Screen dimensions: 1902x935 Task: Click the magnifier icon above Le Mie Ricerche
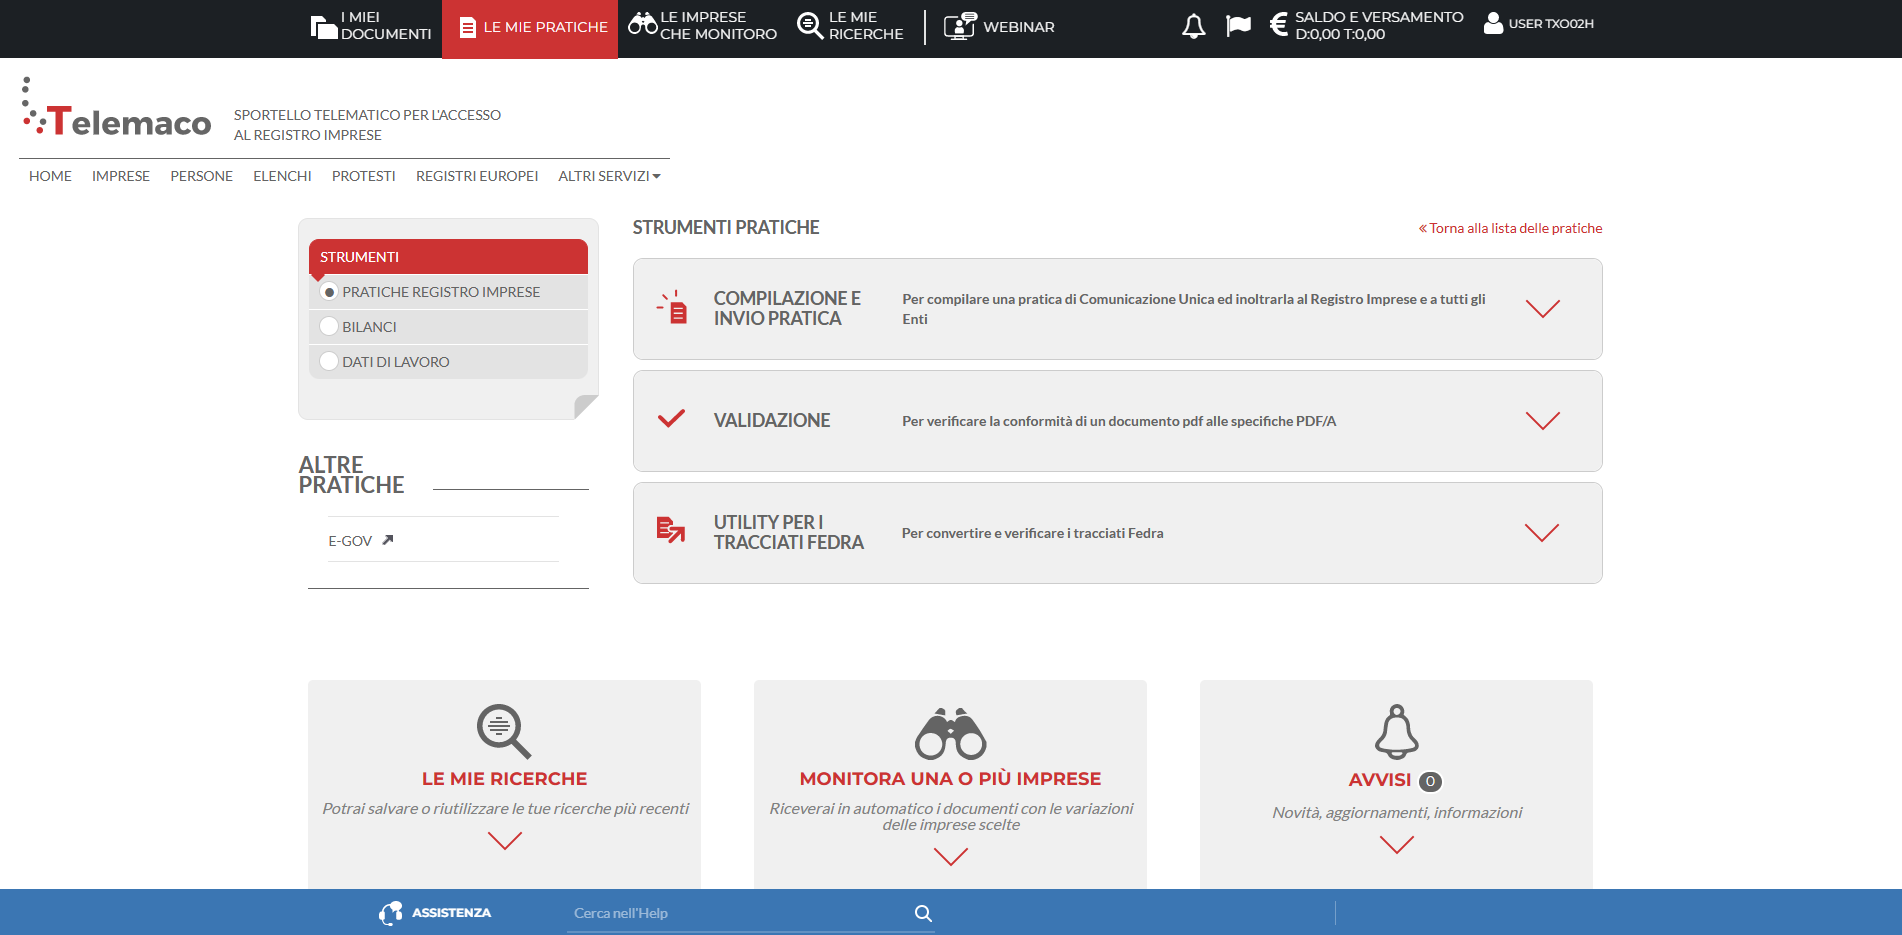[x=504, y=731]
